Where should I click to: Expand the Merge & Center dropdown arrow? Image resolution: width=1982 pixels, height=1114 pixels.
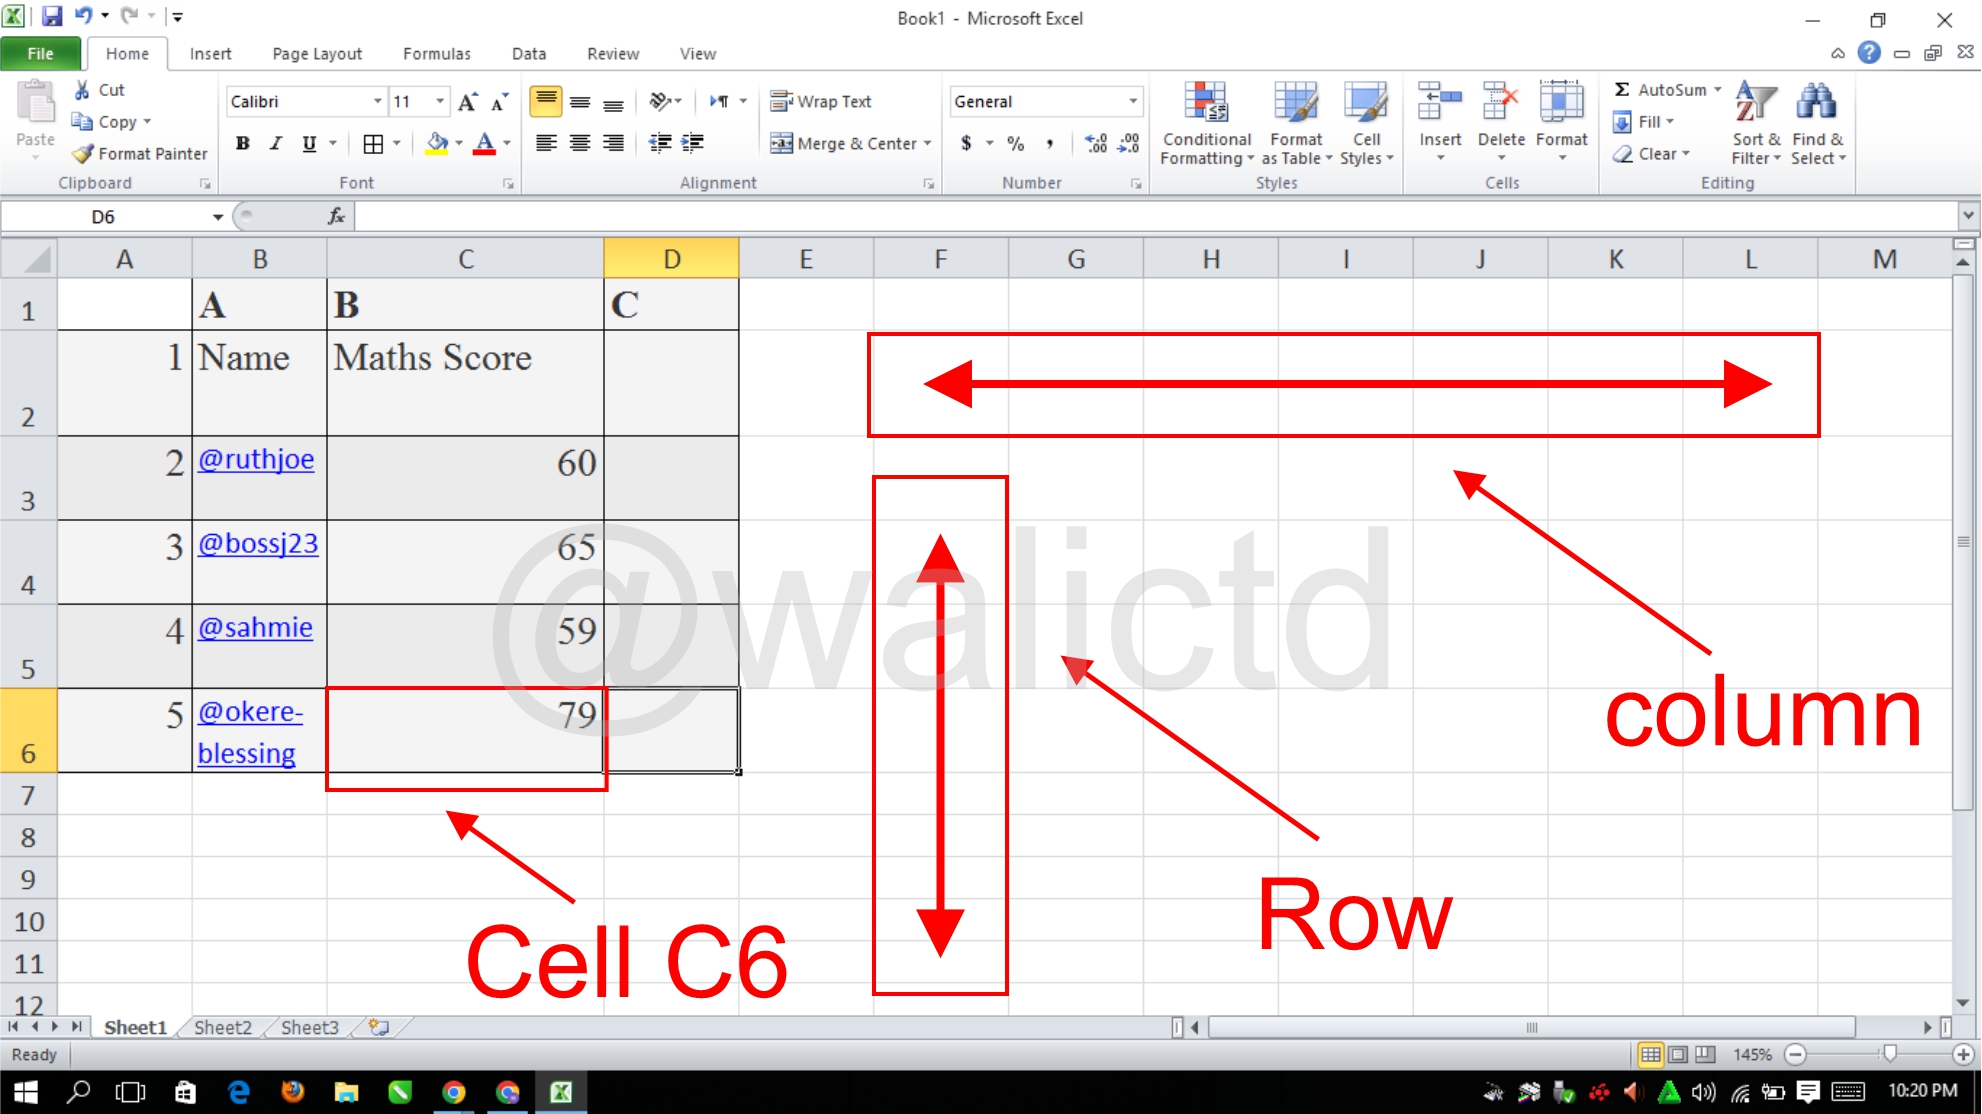[x=927, y=144]
